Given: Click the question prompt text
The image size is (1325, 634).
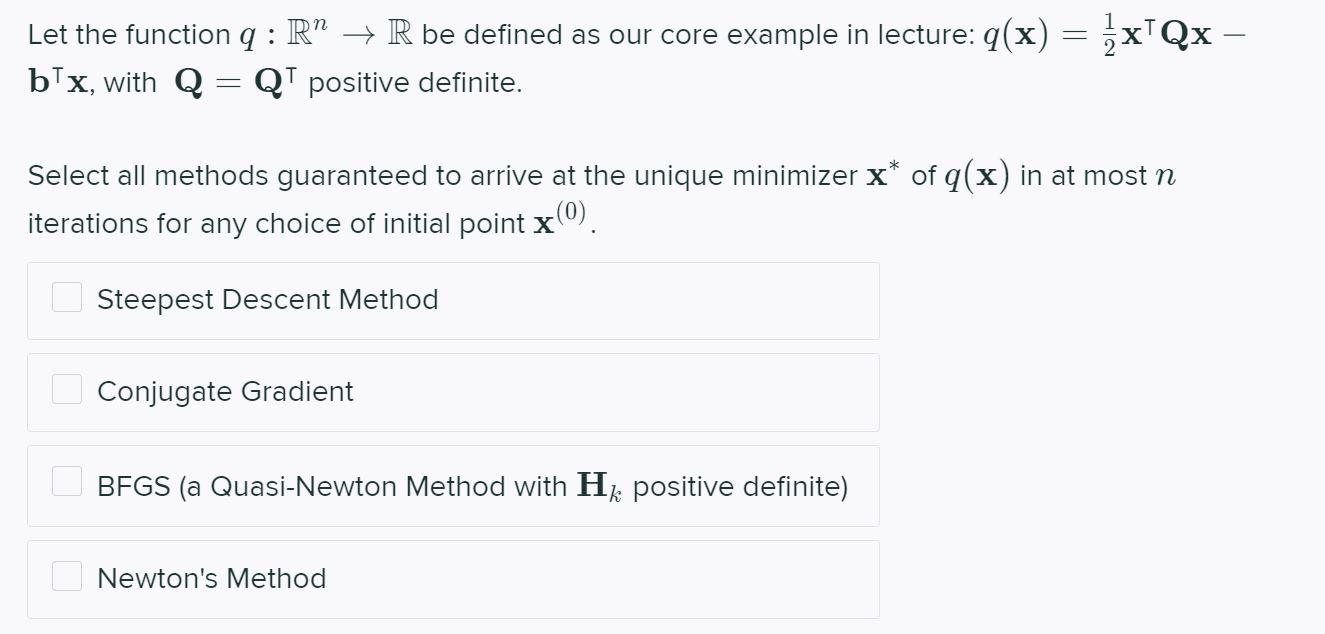Looking at the screenshot, I should 598,198.
